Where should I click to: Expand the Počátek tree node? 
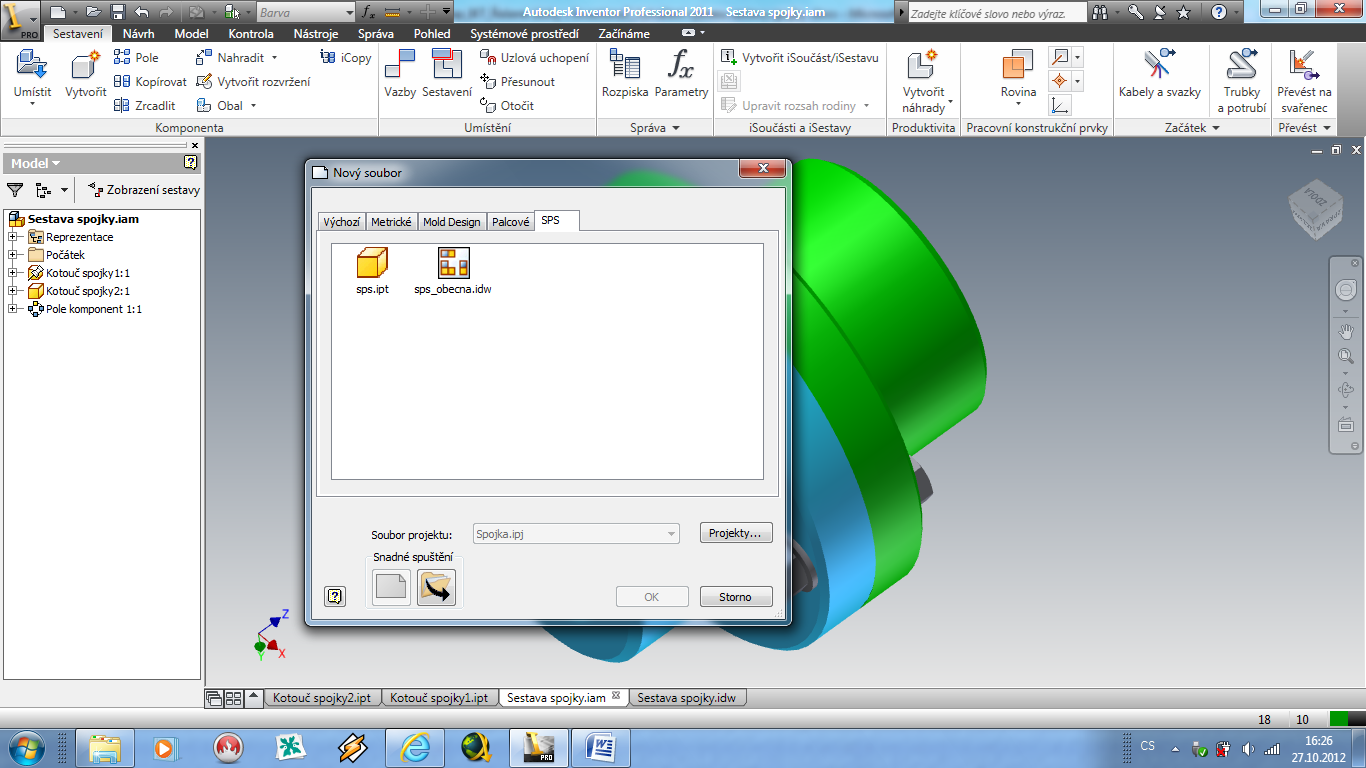[13, 255]
